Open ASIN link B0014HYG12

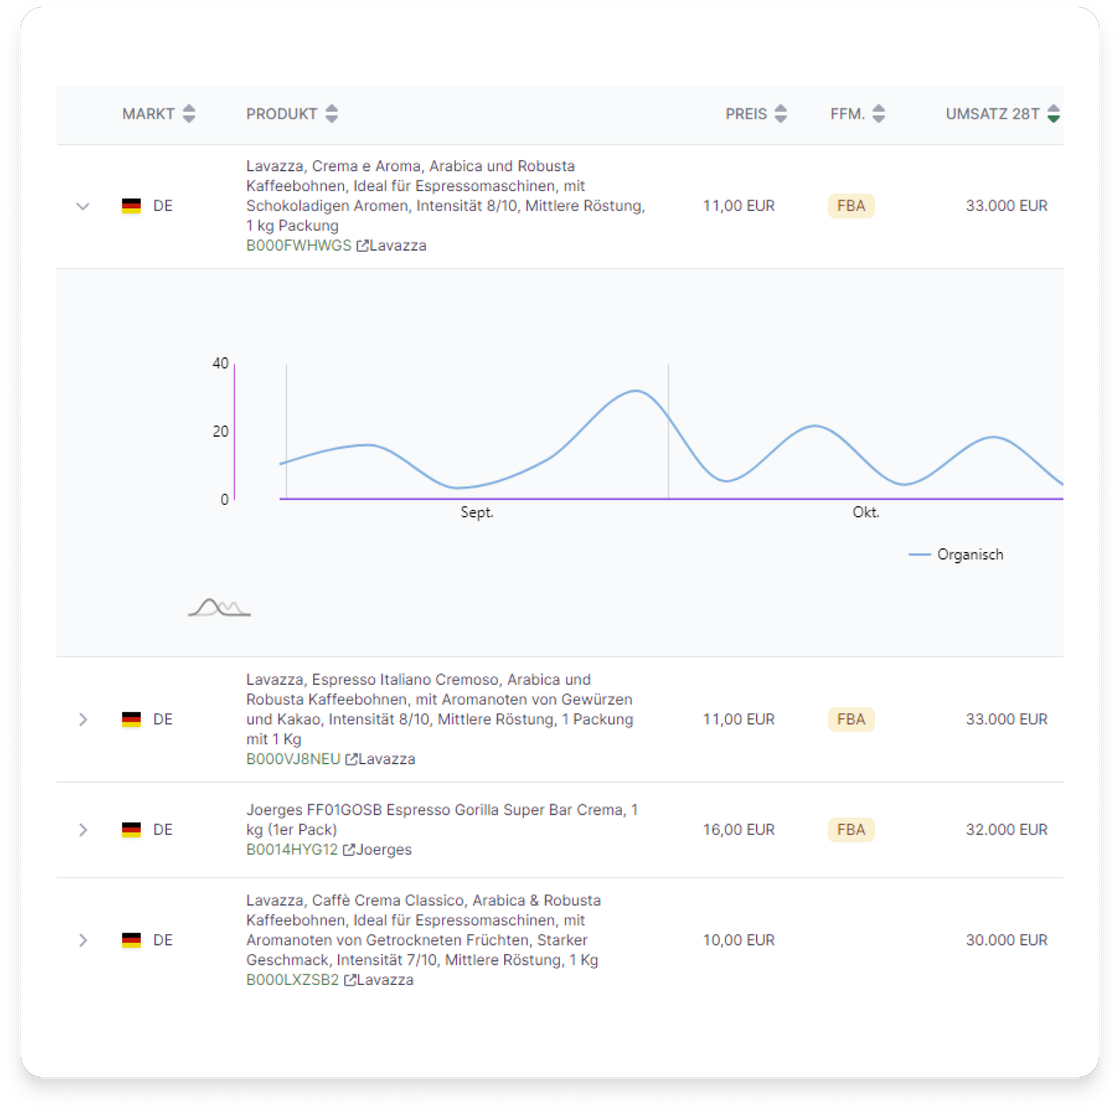tap(291, 850)
